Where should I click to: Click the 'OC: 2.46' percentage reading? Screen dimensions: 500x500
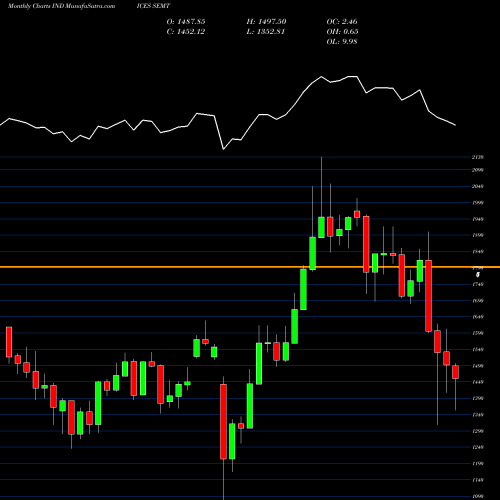point(342,22)
